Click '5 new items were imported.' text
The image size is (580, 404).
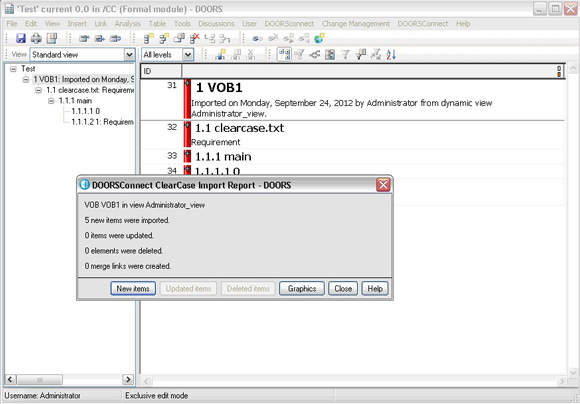[127, 220]
